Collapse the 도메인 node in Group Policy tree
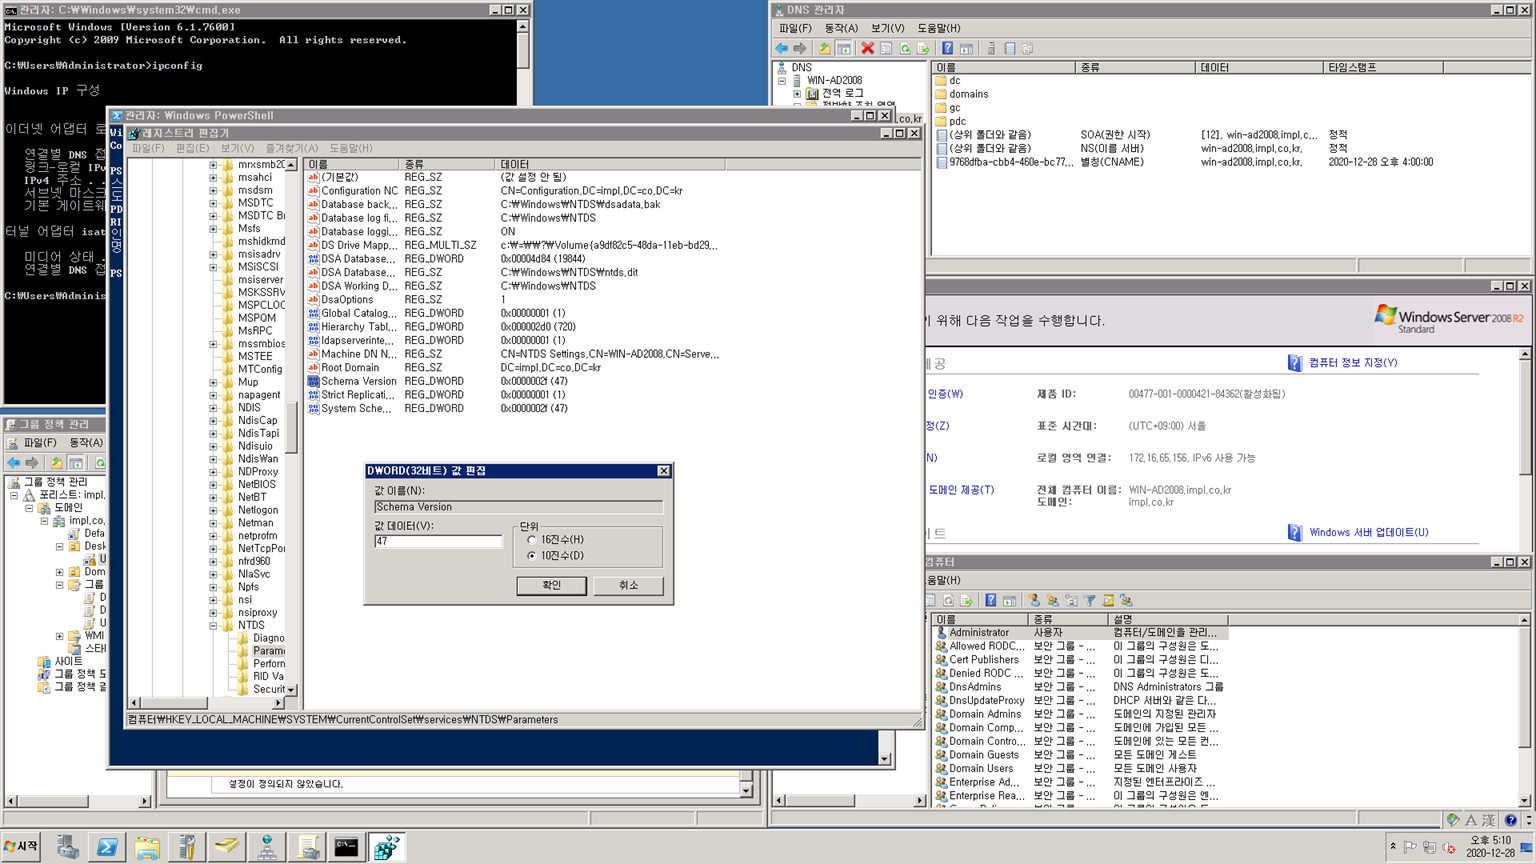1536x864 pixels. click(29, 508)
